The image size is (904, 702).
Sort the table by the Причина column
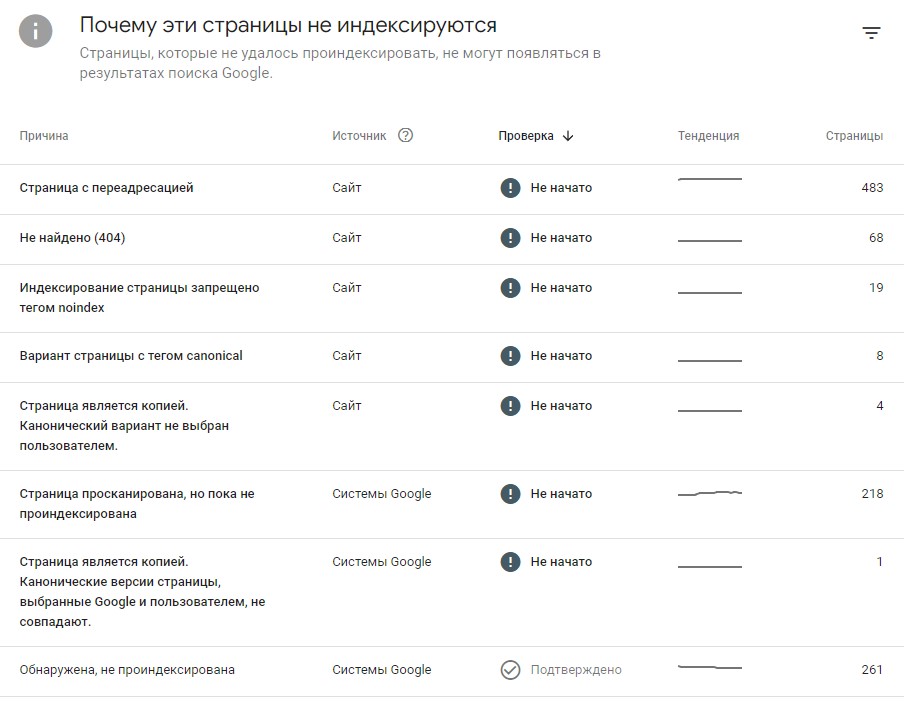44,135
